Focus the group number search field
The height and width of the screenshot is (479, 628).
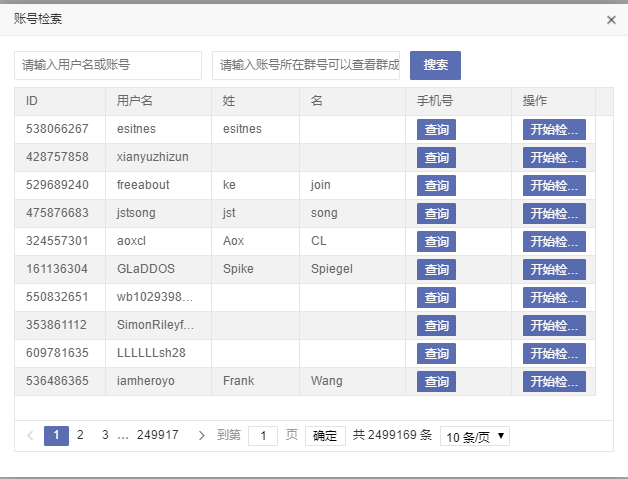pos(306,65)
